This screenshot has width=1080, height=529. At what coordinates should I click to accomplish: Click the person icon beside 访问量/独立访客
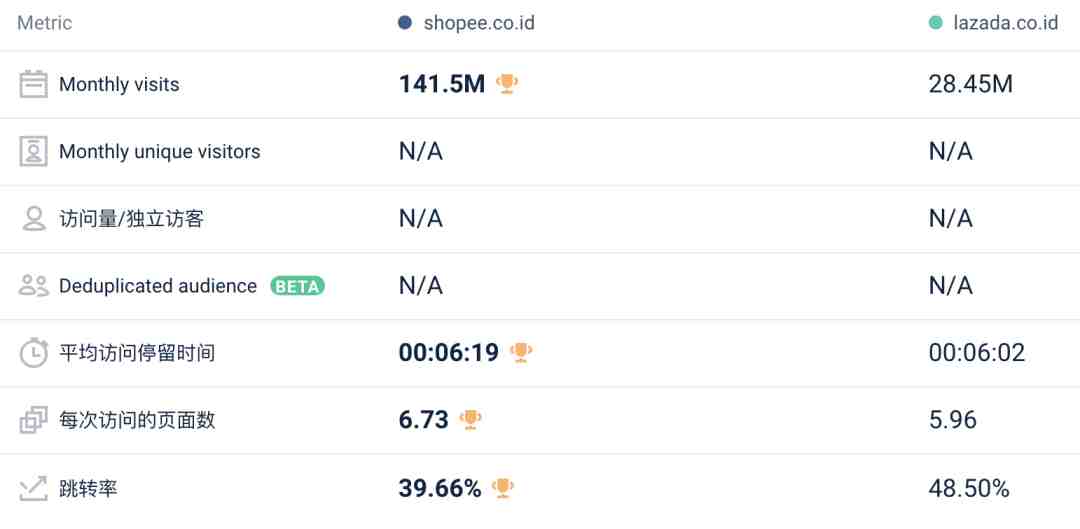click(34, 218)
